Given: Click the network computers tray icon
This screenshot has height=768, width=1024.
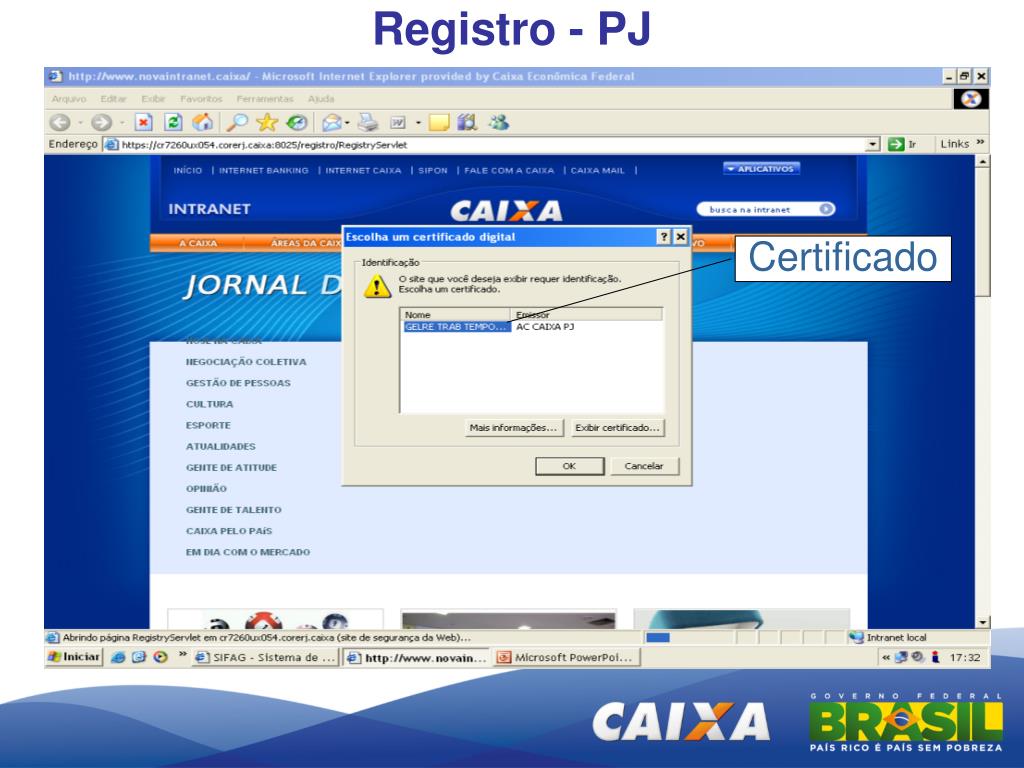Looking at the screenshot, I should [901, 657].
